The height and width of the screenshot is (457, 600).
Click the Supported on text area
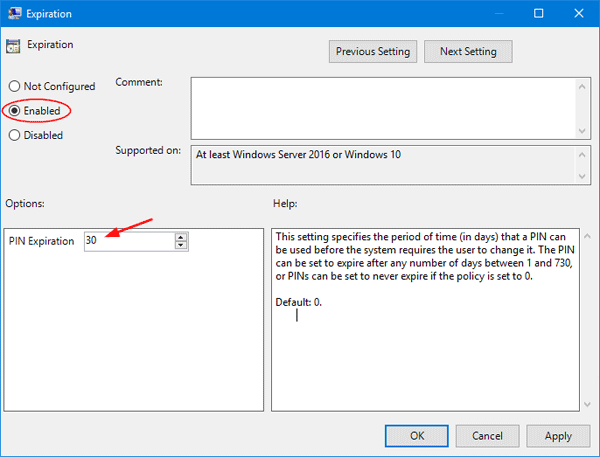click(384, 165)
